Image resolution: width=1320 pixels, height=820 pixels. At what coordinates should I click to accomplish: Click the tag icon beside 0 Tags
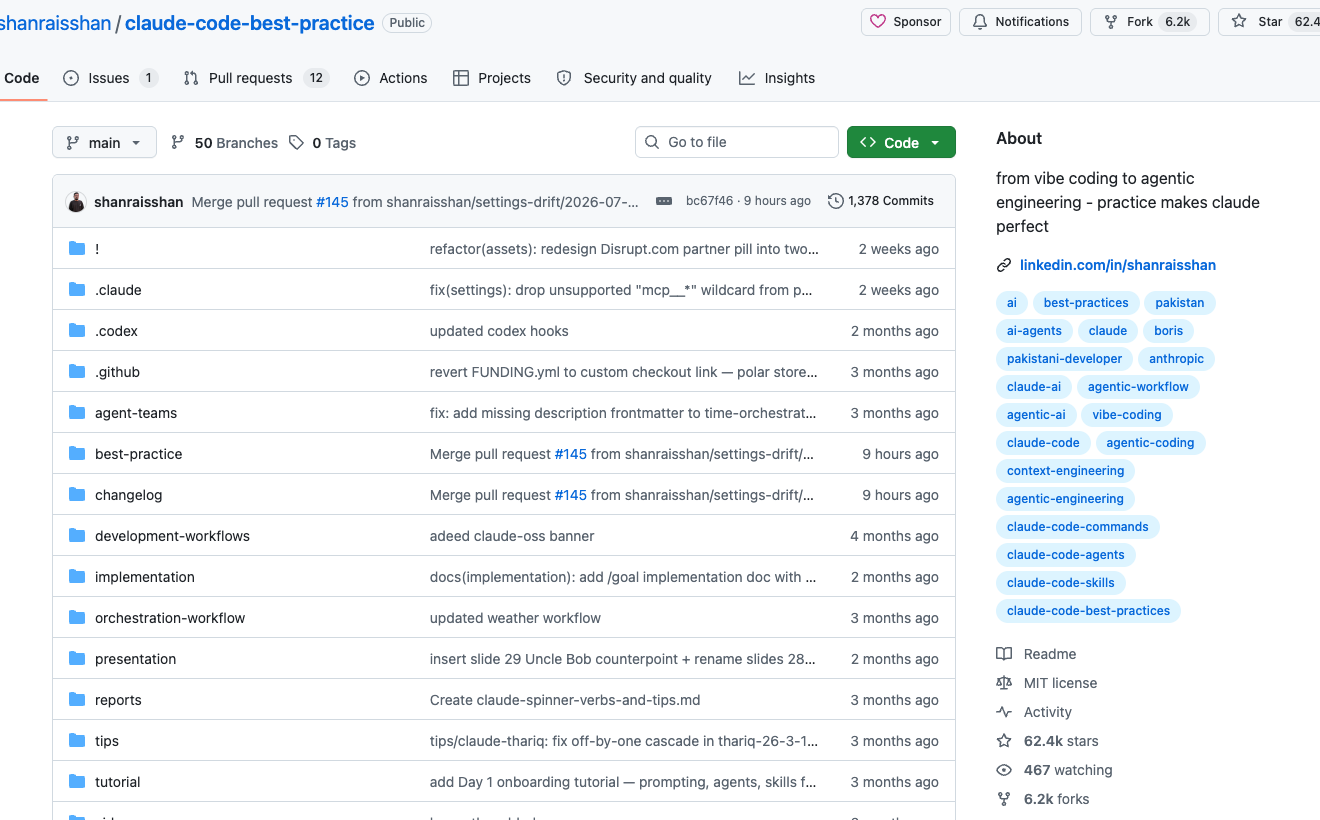[296, 143]
